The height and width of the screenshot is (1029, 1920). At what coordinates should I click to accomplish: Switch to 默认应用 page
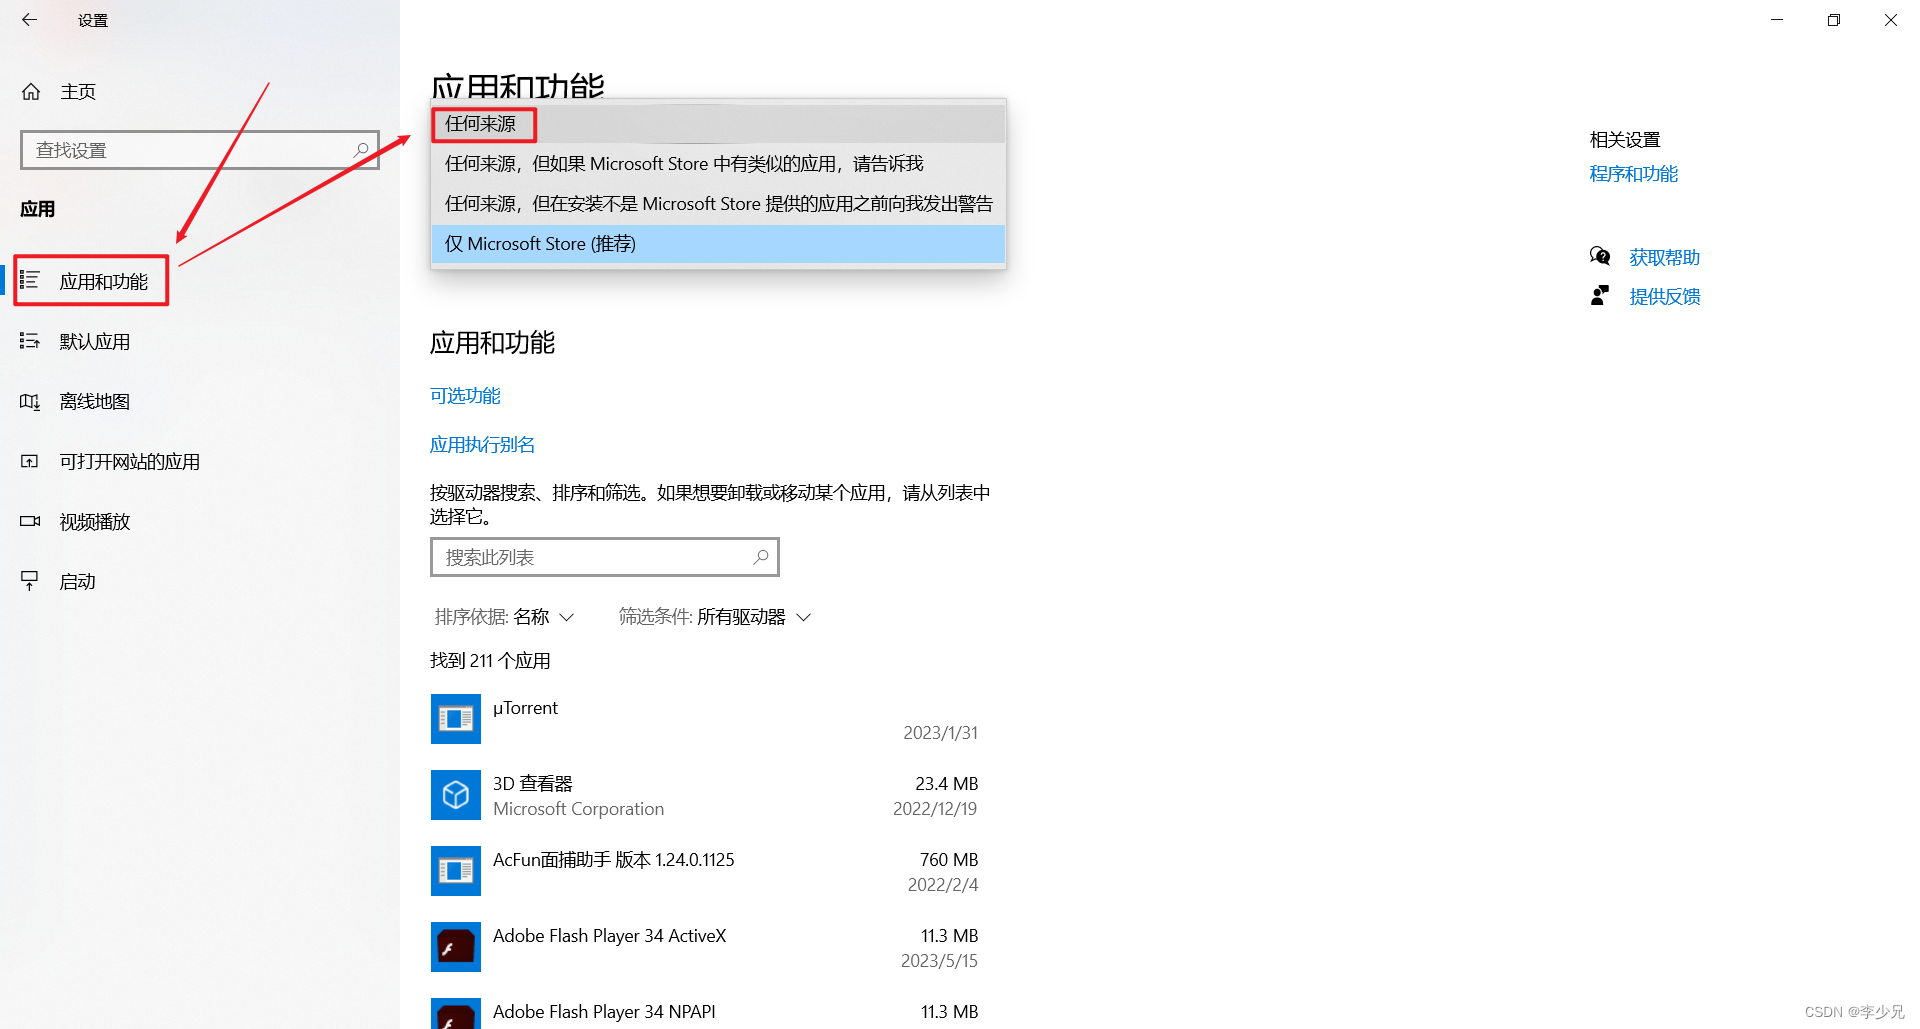point(95,342)
